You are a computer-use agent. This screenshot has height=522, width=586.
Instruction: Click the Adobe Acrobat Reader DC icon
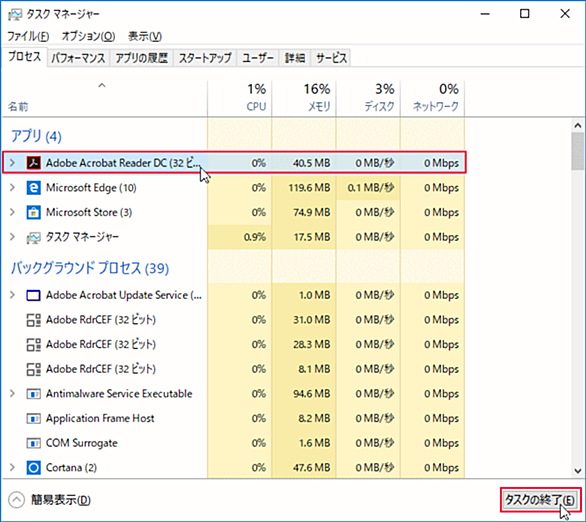[33, 163]
